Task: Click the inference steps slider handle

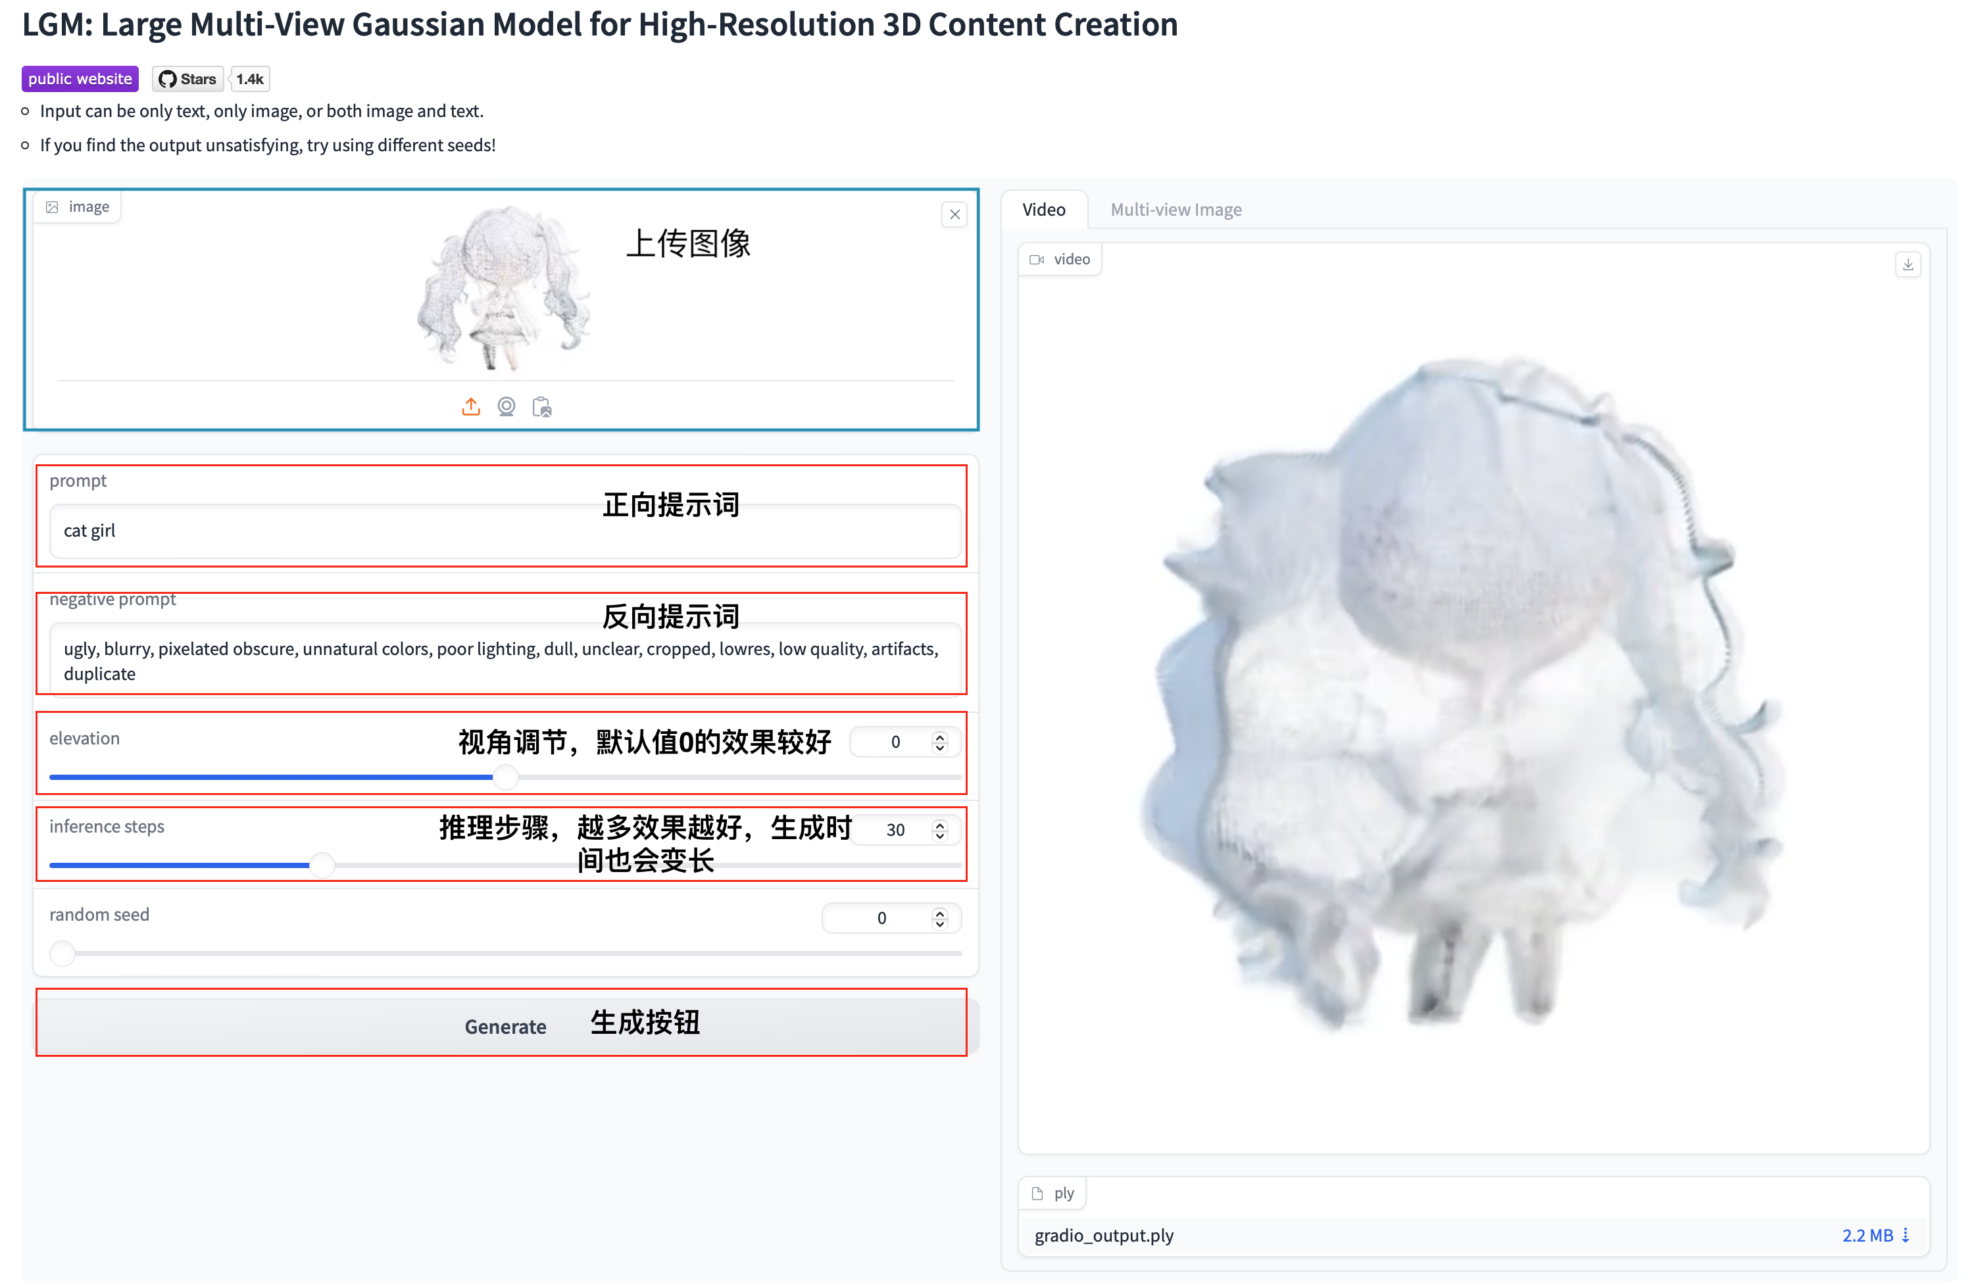Action: (321, 865)
